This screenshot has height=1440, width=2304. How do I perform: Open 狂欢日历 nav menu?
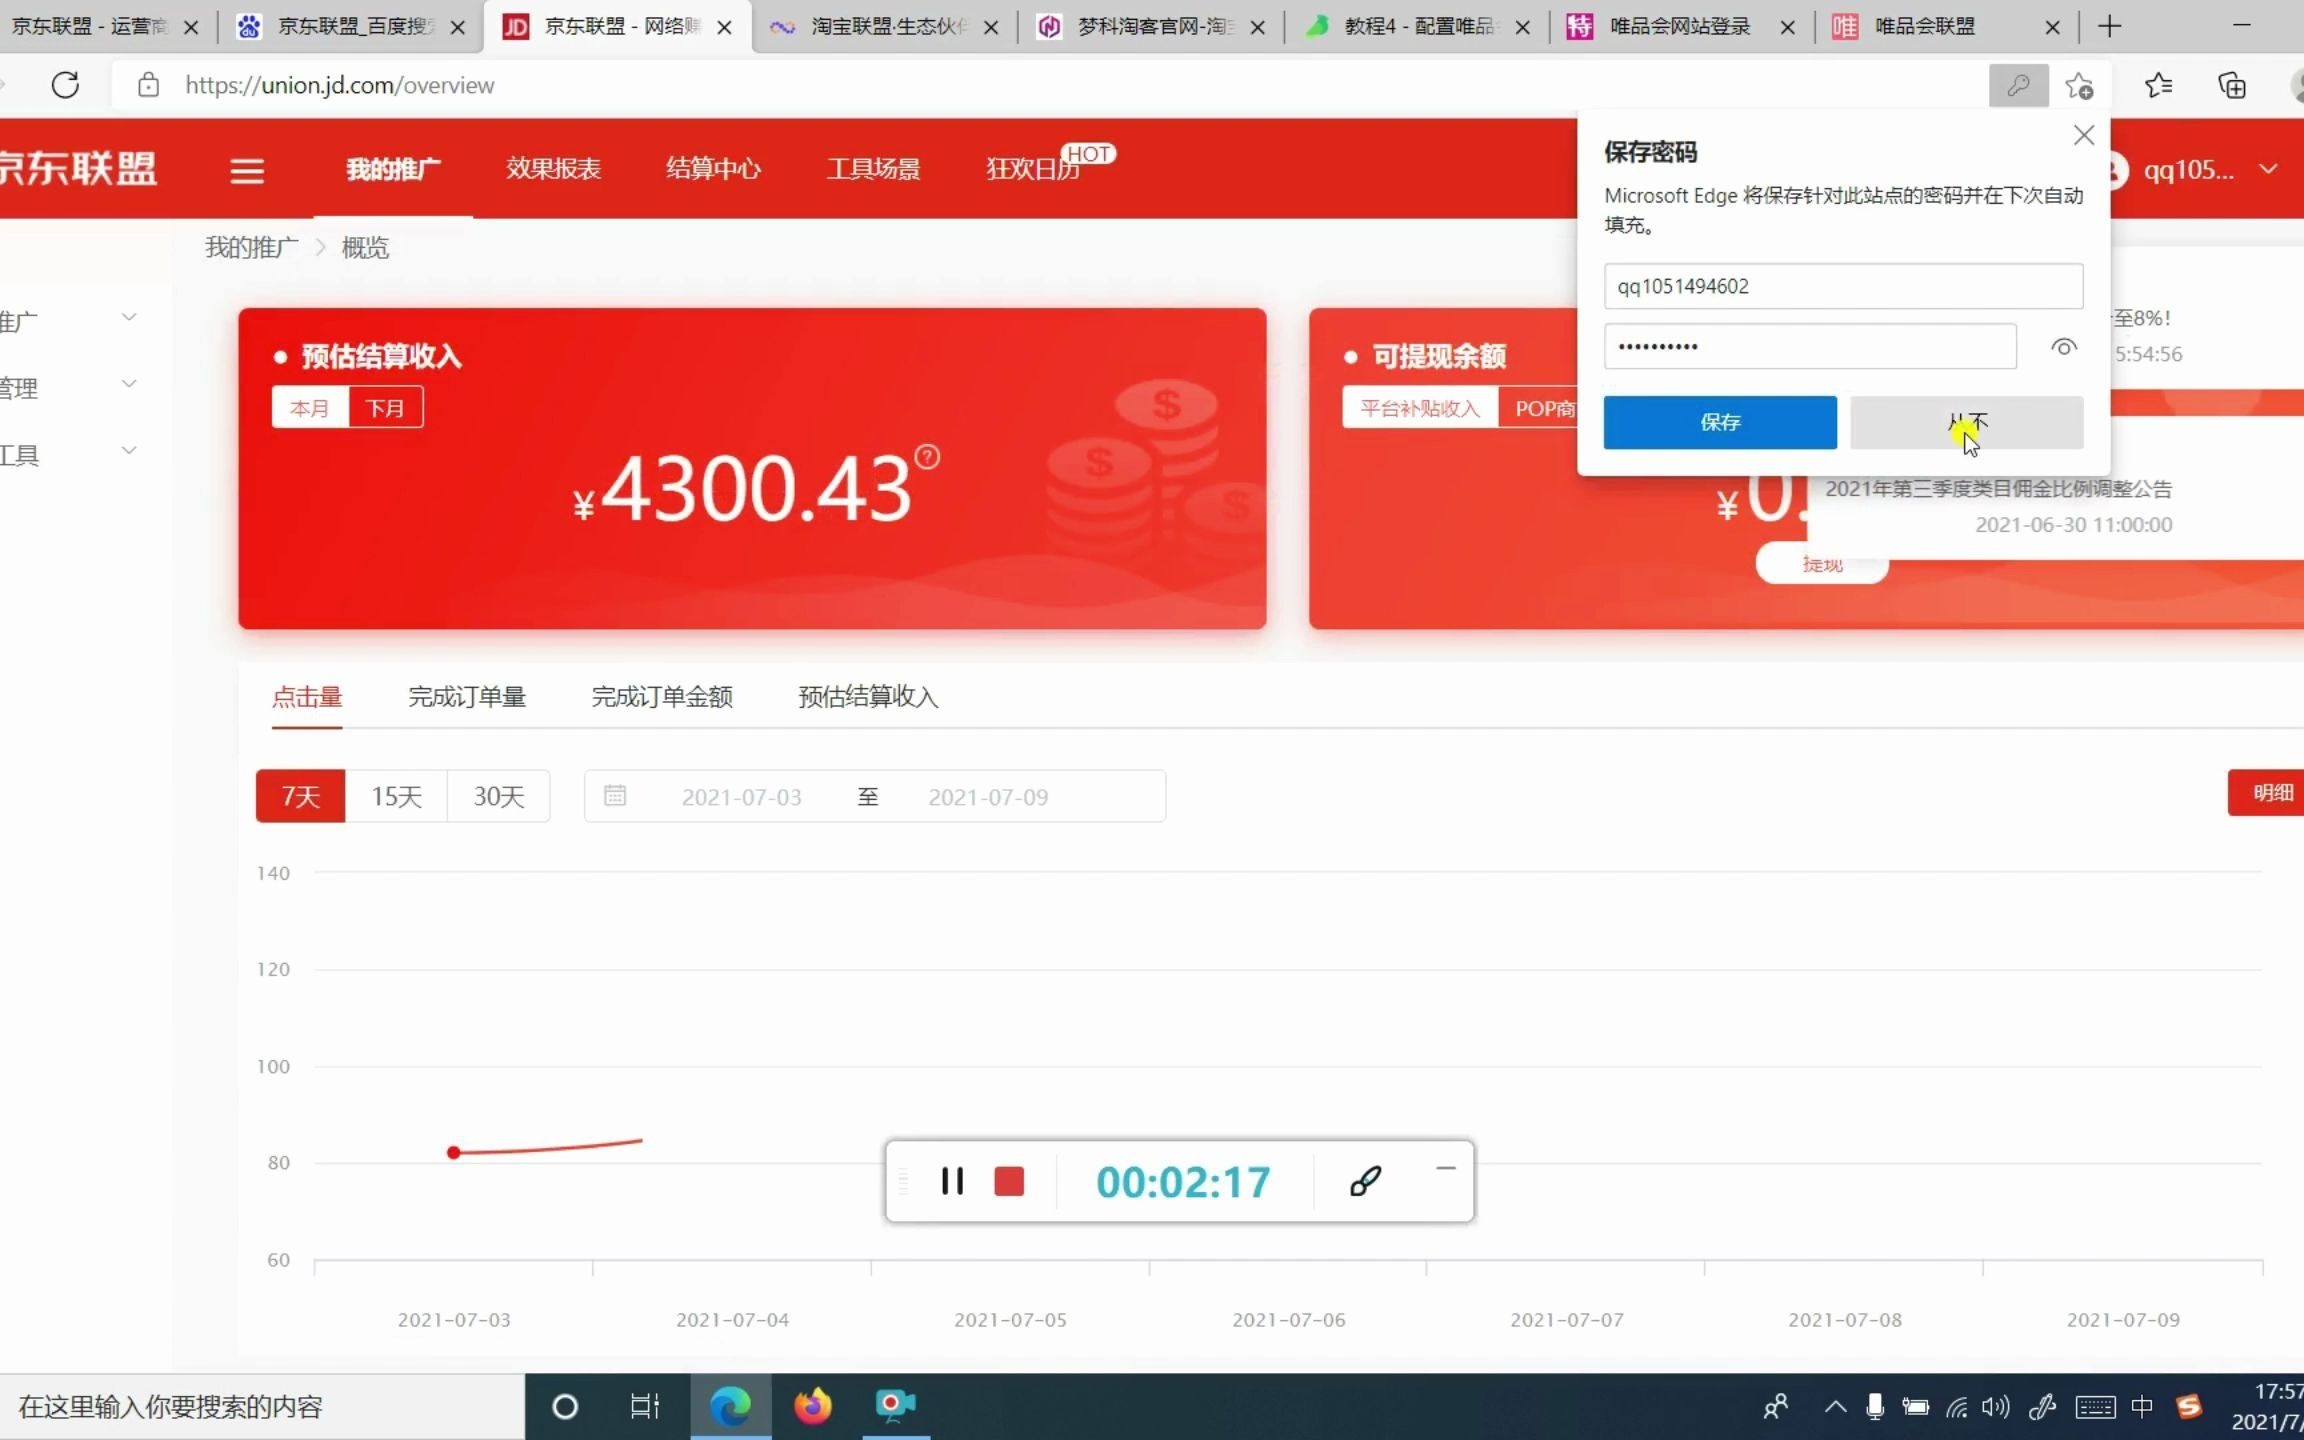click(x=1034, y=169)
